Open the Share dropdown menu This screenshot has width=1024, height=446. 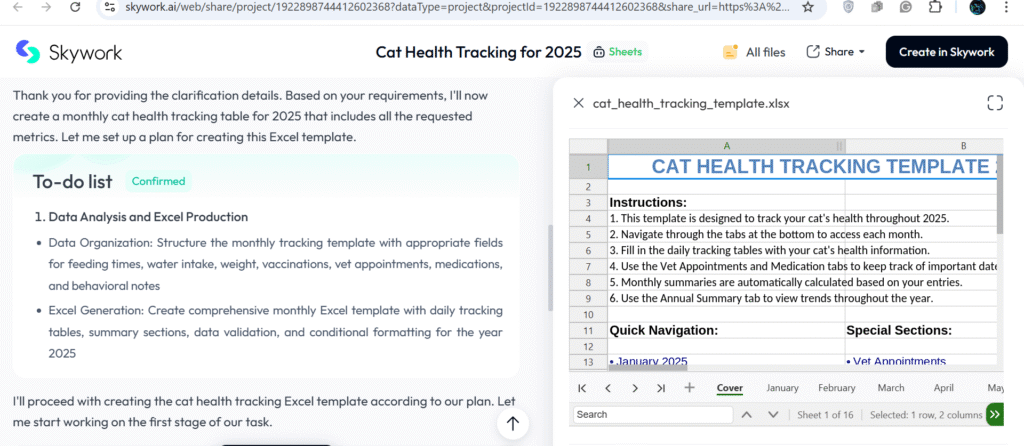[836, 52]
